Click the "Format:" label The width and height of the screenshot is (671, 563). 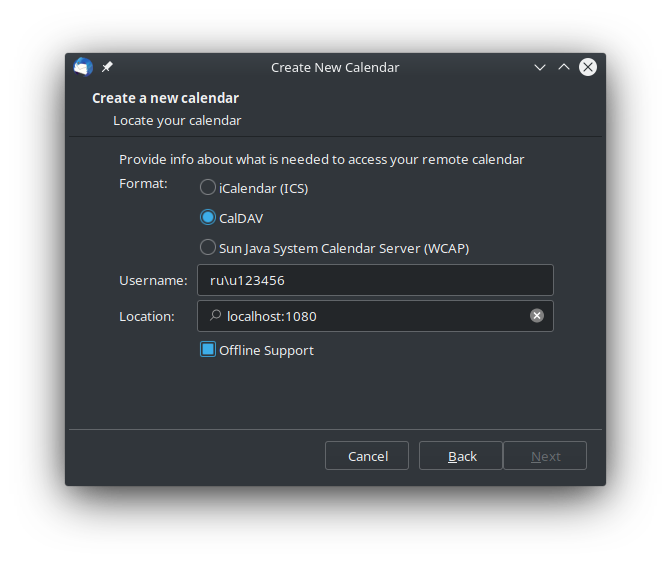143,183
